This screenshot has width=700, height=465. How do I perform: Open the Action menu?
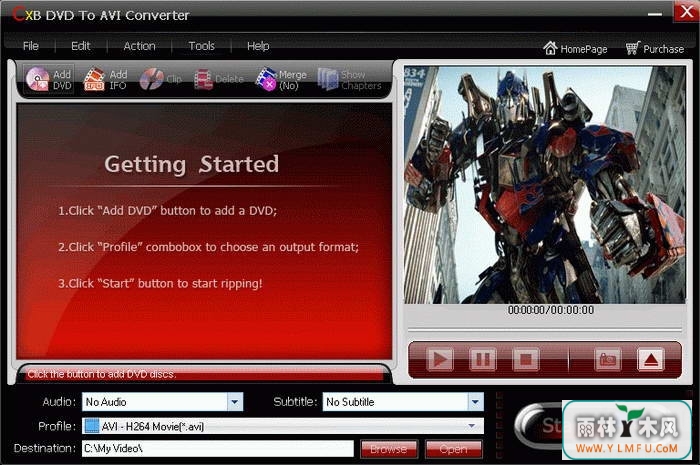click(140, 46)
